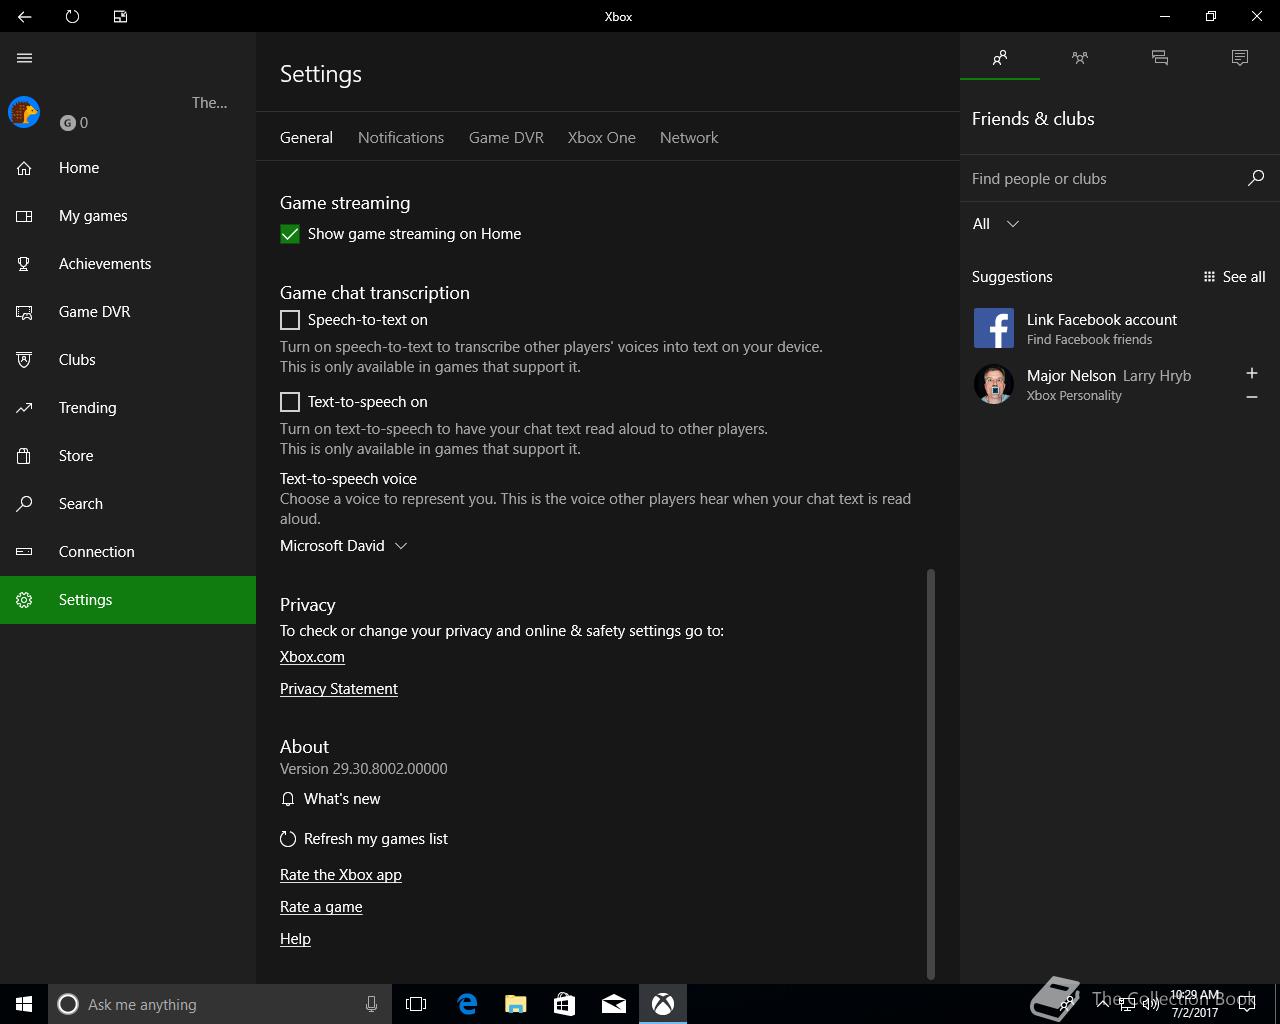Open Microsoft David voice dropdown
Viewport: 1280px width, 1024px height.
344,546
